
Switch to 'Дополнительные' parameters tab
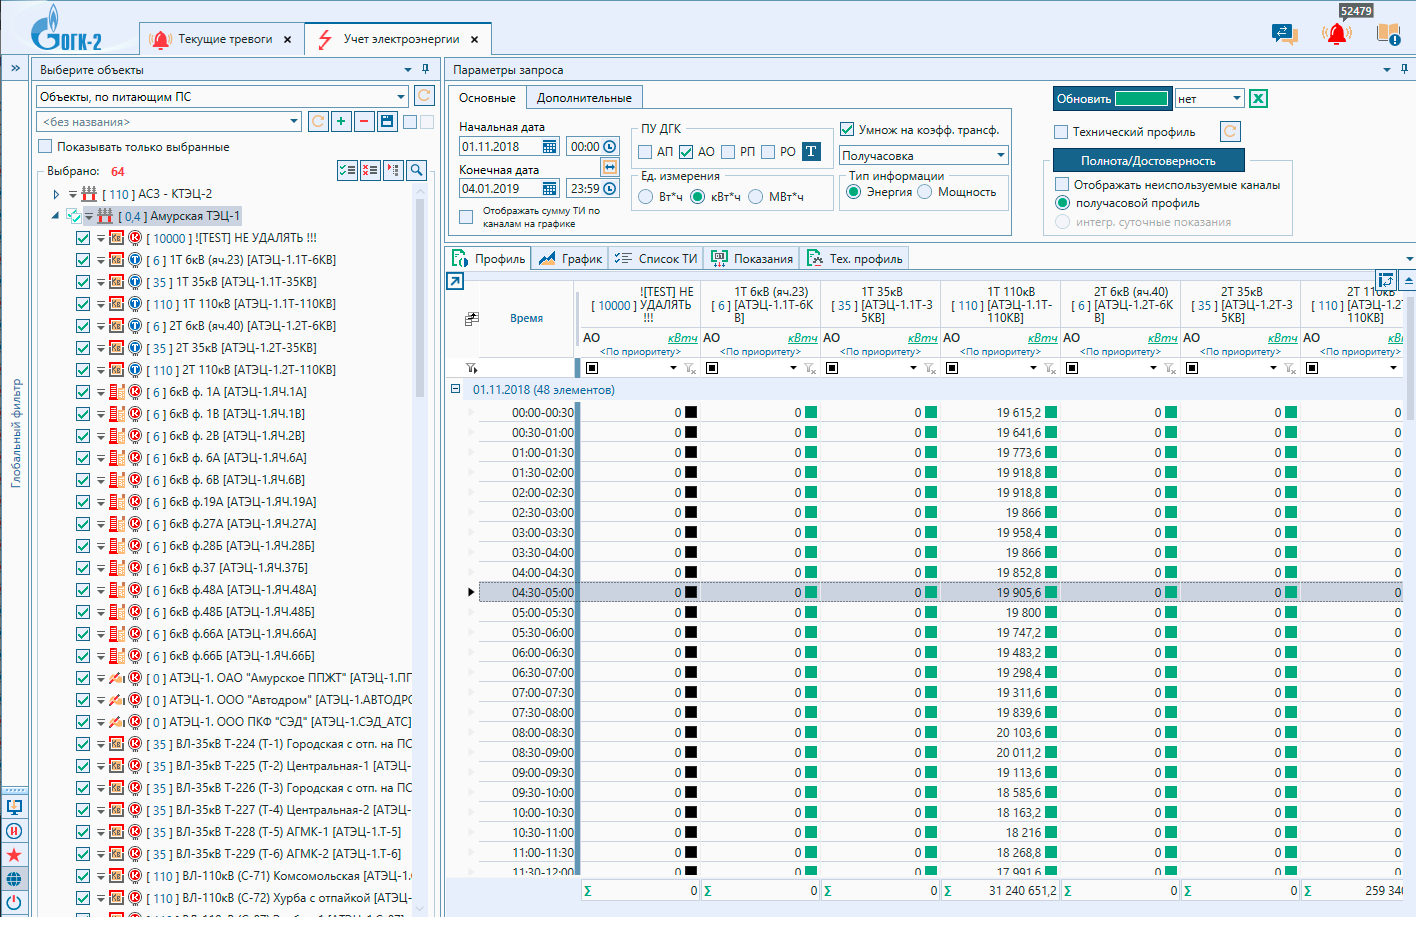coord(584,98)
